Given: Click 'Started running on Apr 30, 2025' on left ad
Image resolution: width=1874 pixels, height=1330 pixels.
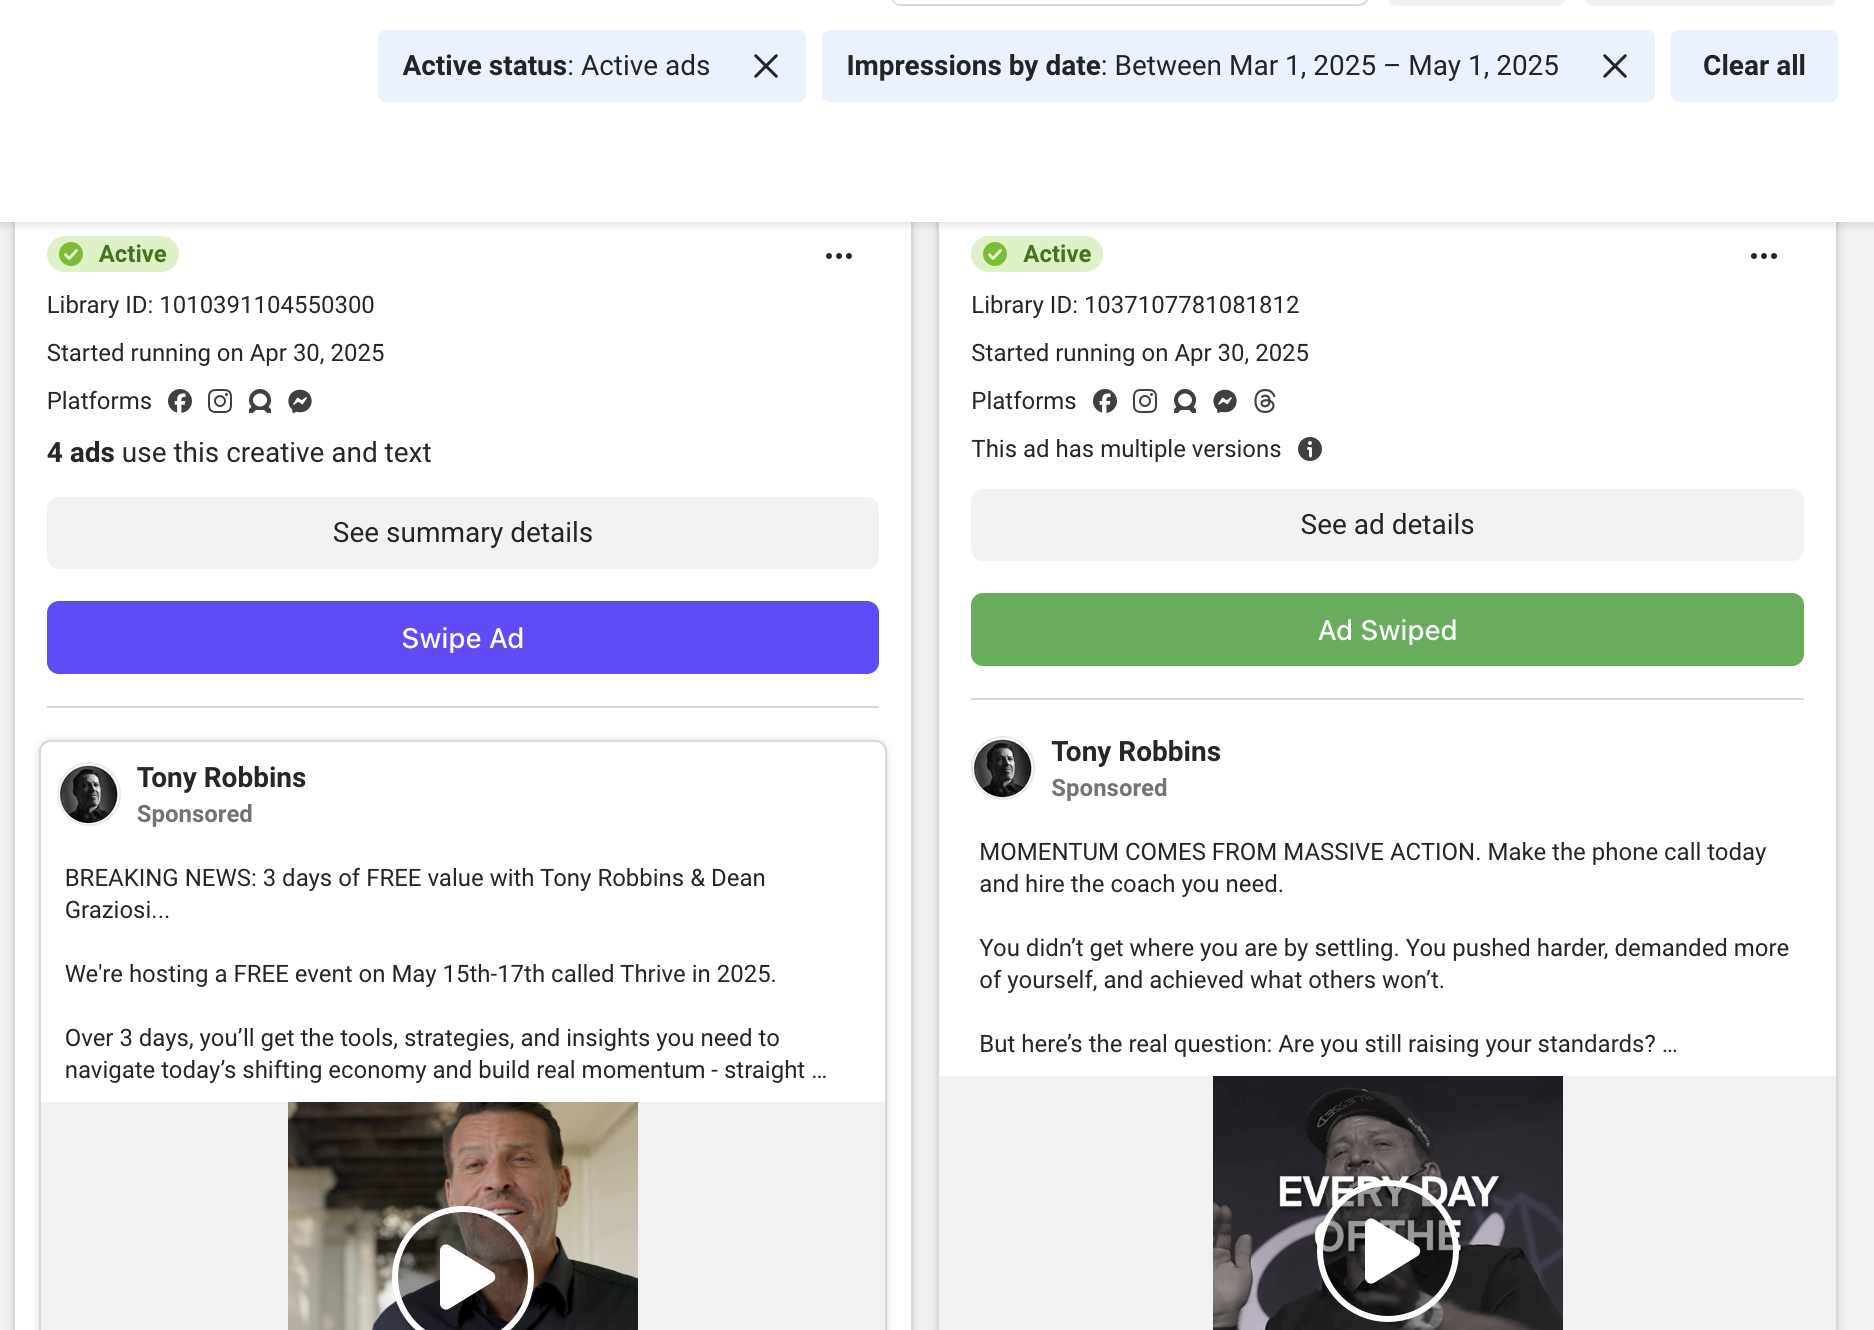Looking at the screenshot, I should (x=216, y=353).
